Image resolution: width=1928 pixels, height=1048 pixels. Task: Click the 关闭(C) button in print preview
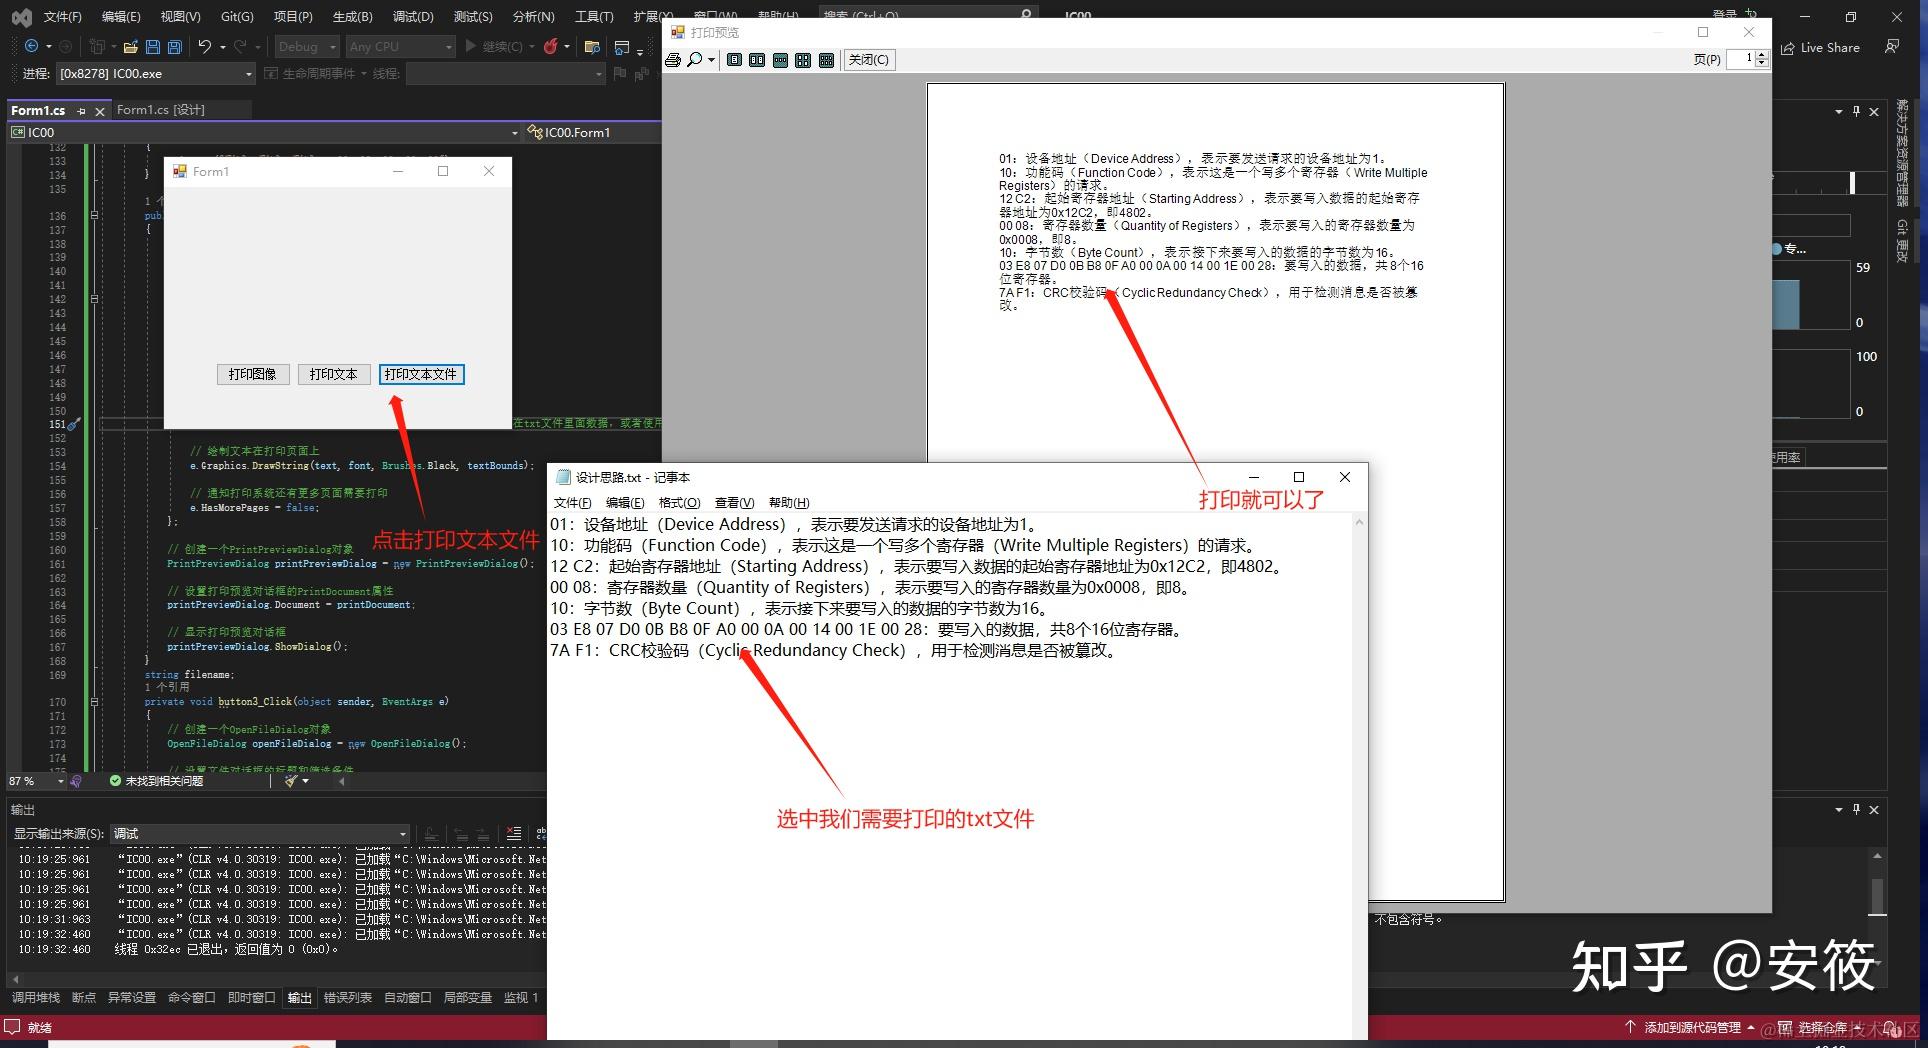tap(868, 60)
